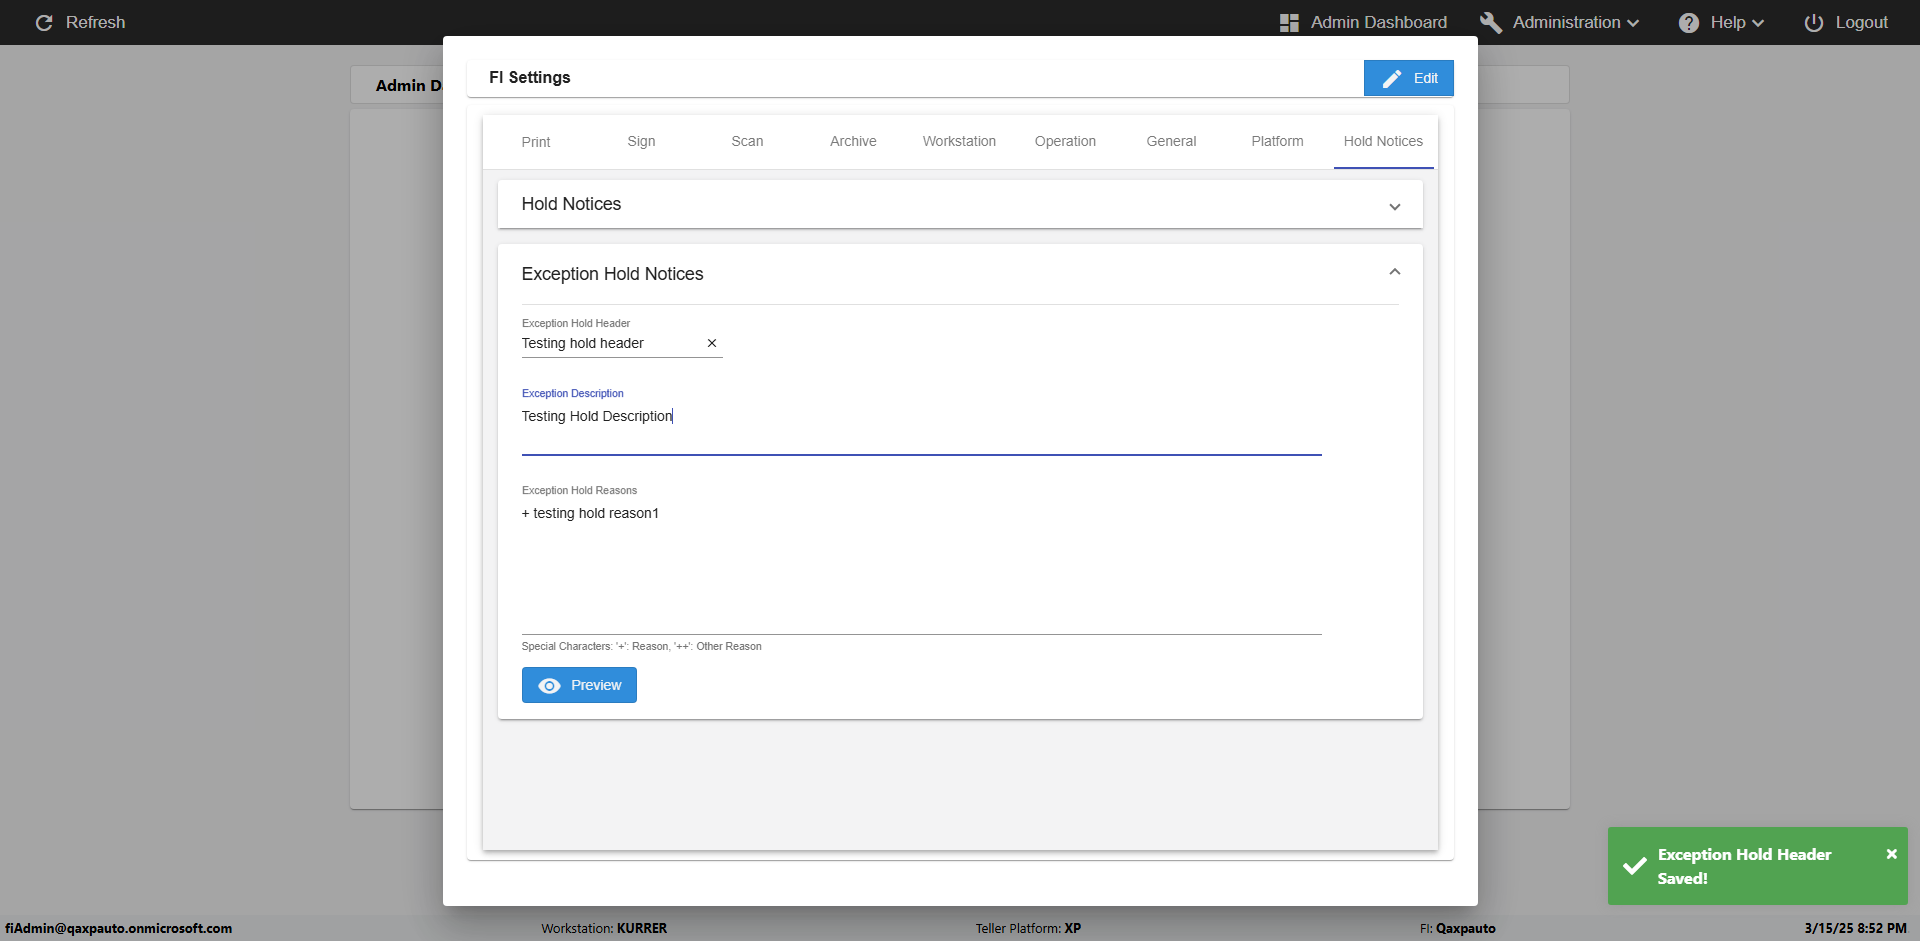The image size is (1920, 941).
Task: Click the Admin Dashboard grid icon
Action: point(1289,22)
